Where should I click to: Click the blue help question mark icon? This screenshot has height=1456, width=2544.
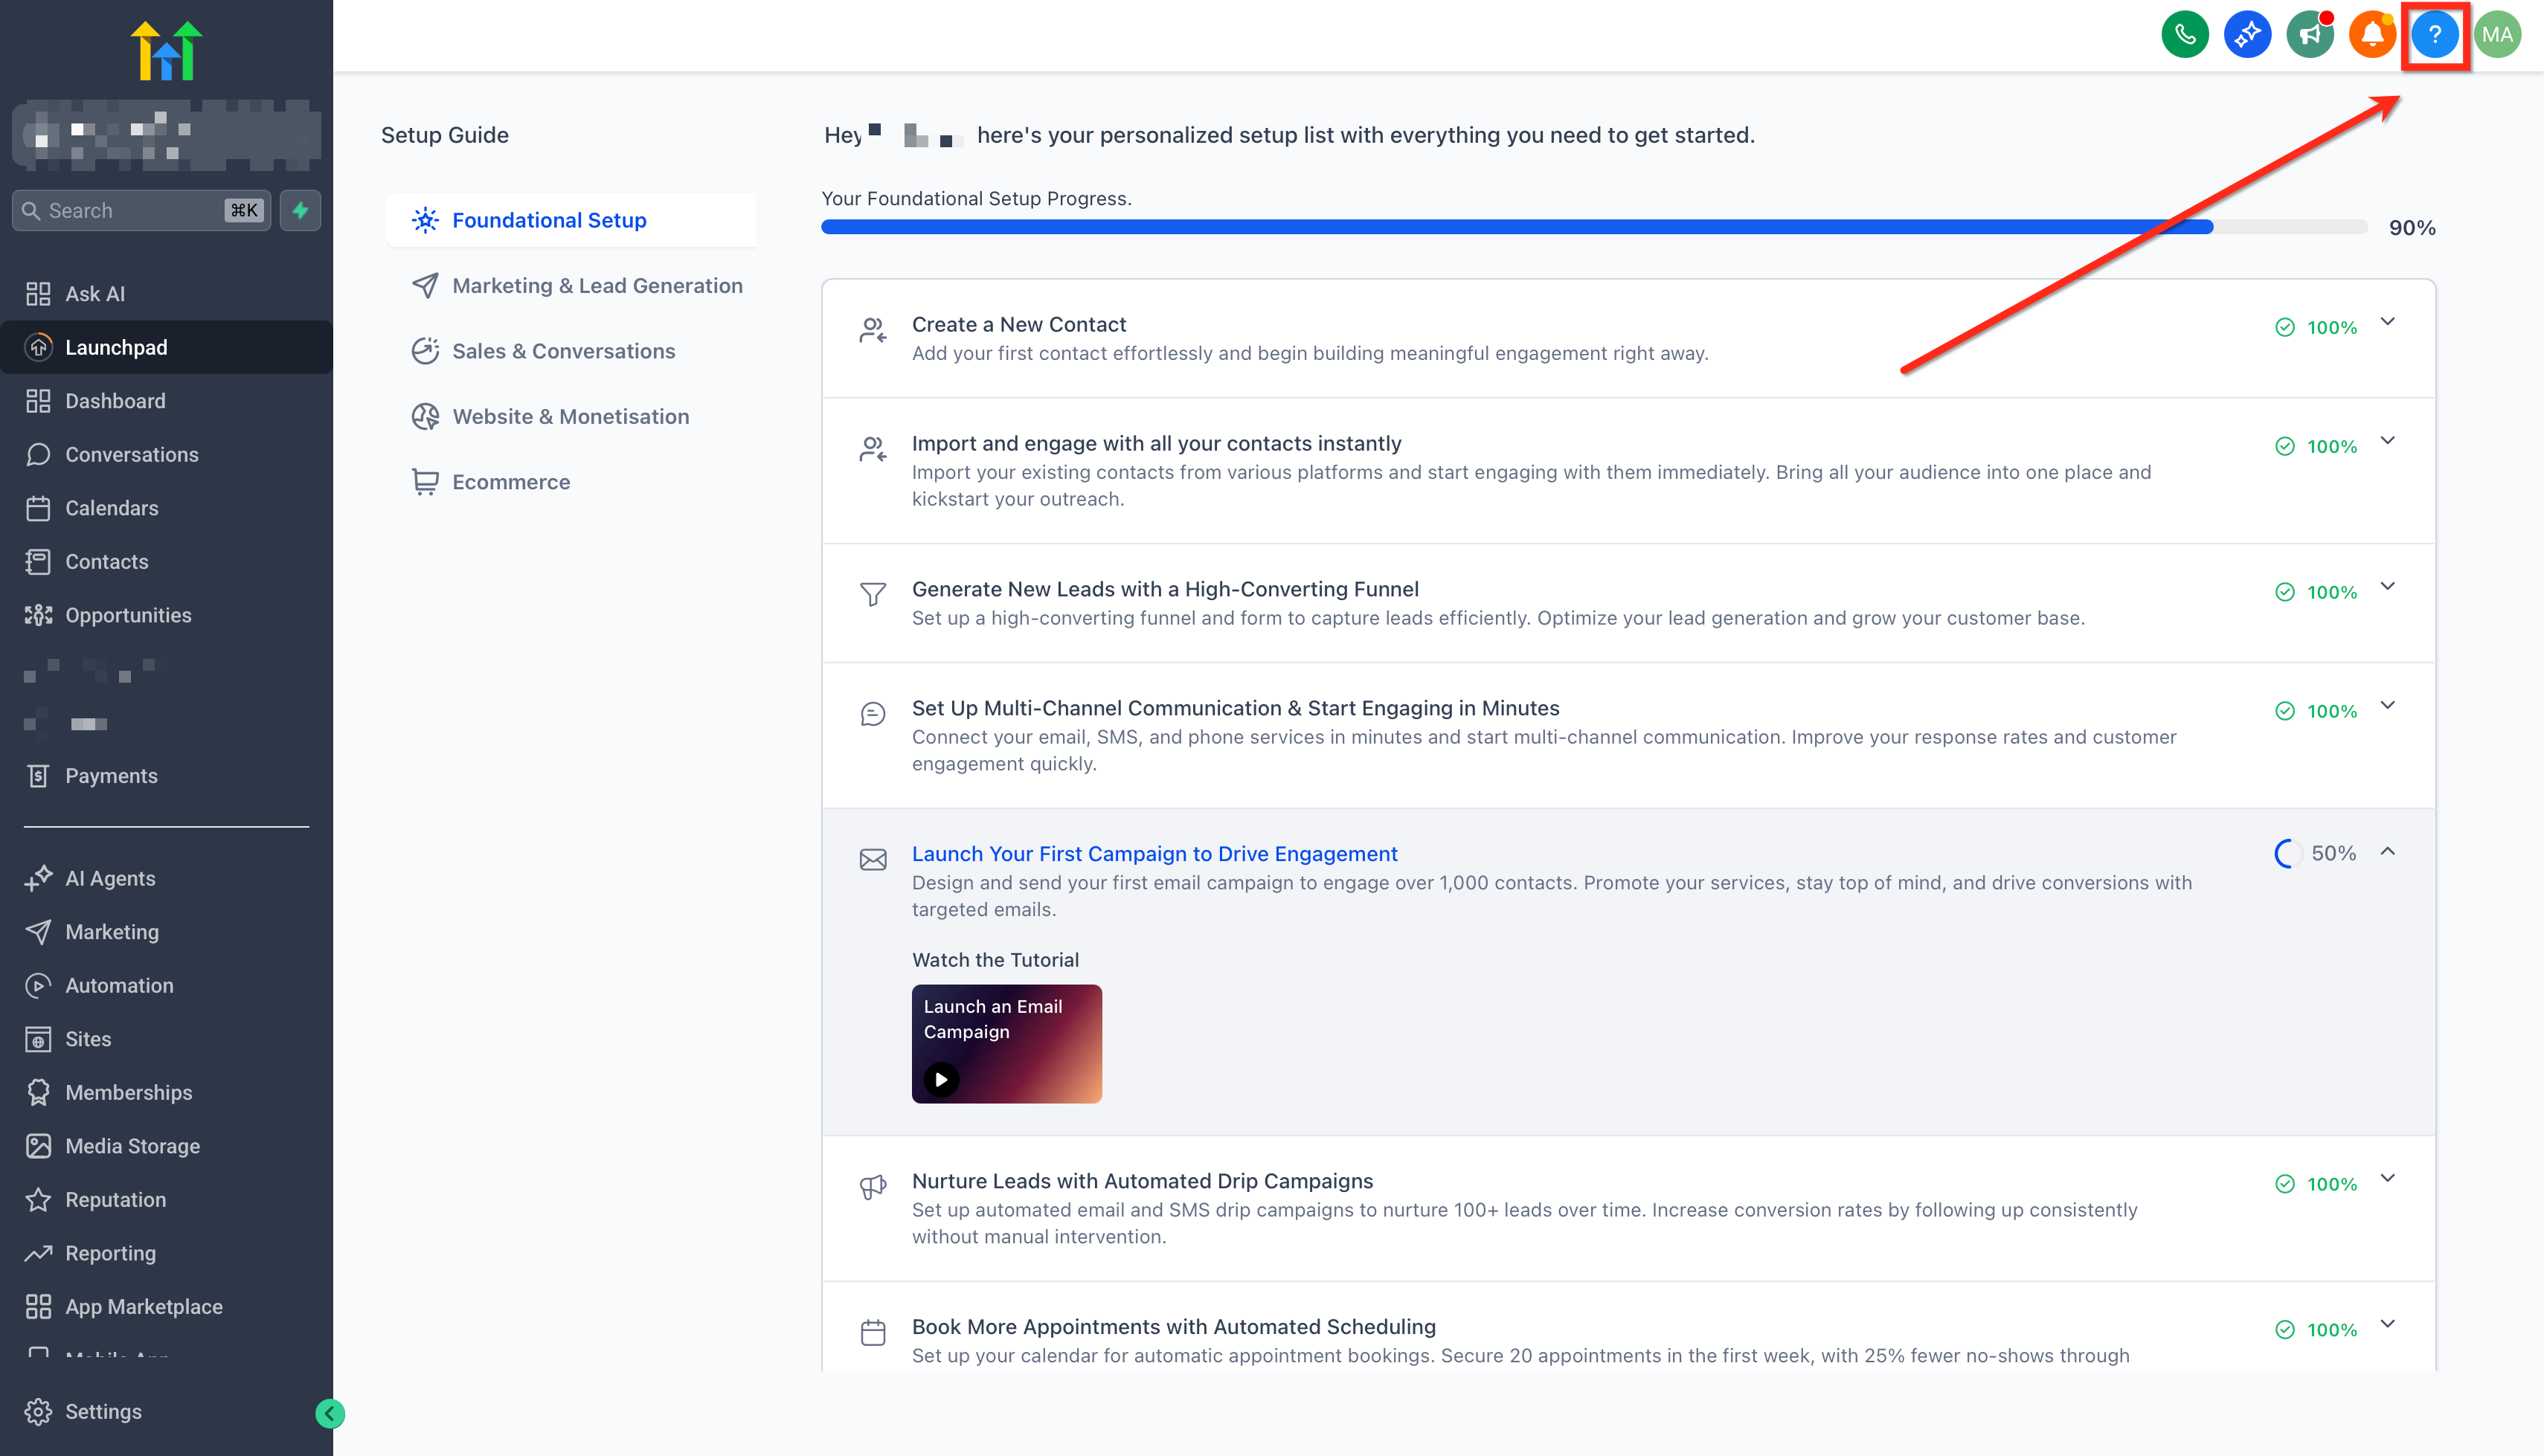[x=2435, y=35]
